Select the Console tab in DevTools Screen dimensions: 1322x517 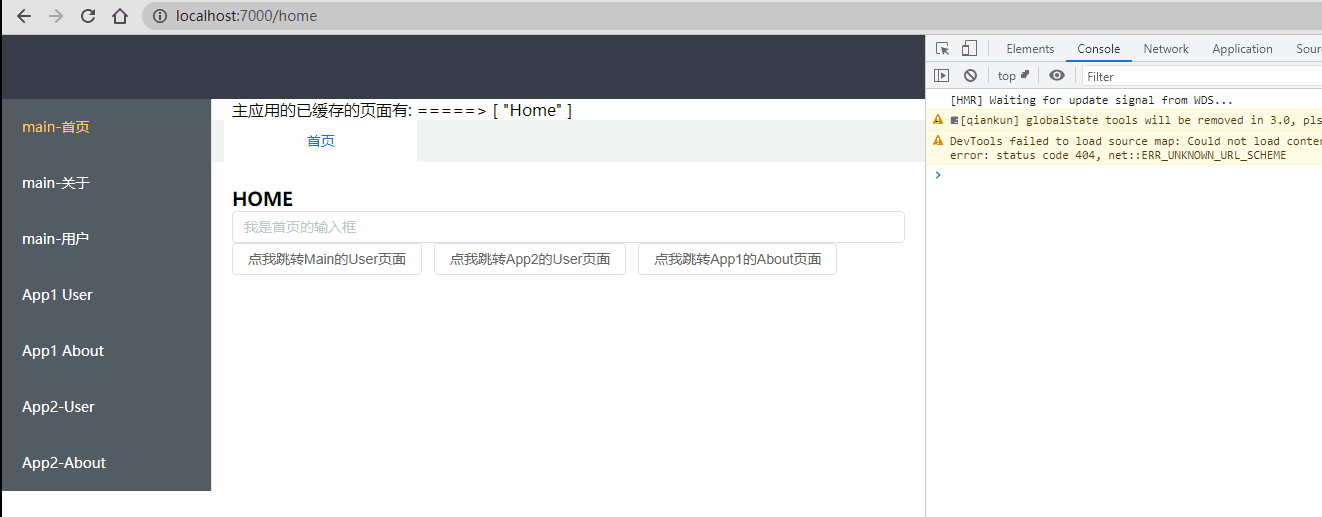point(1098,49)
